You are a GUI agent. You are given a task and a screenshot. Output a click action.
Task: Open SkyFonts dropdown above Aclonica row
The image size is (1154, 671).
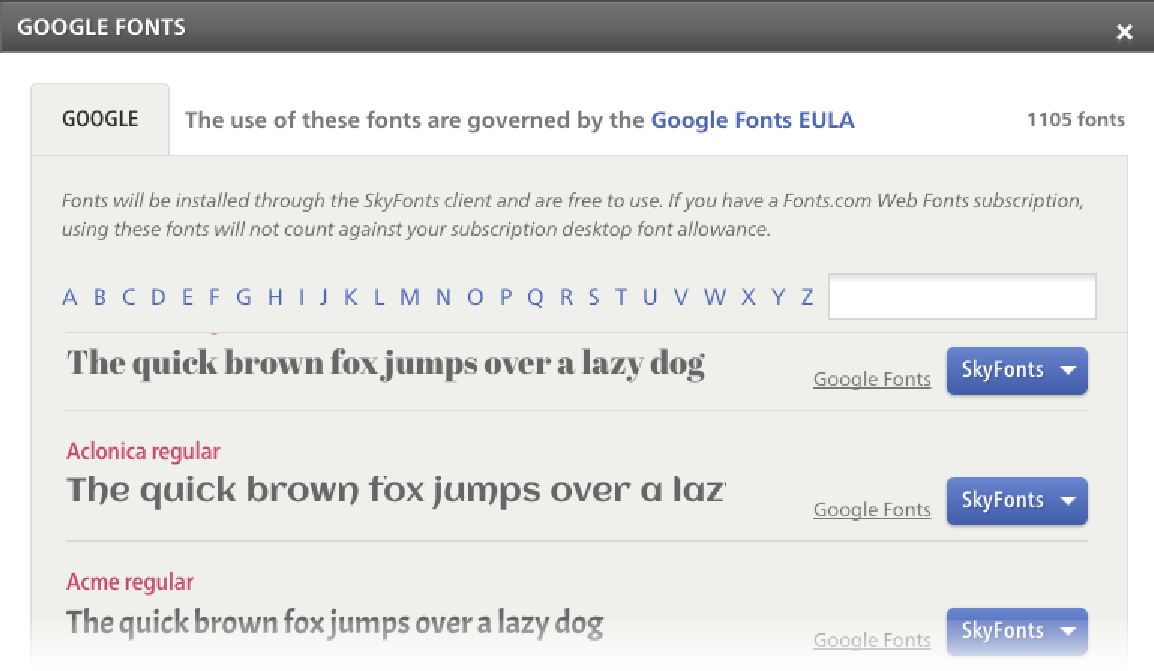coord(1017,371)
